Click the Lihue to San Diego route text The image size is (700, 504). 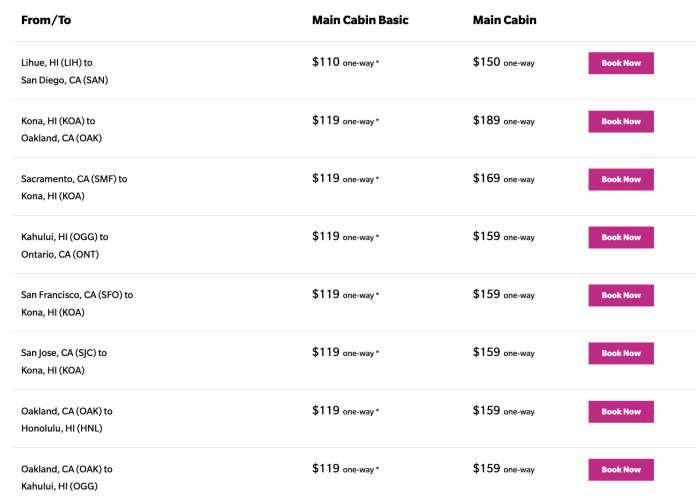(x=65, y=71)
